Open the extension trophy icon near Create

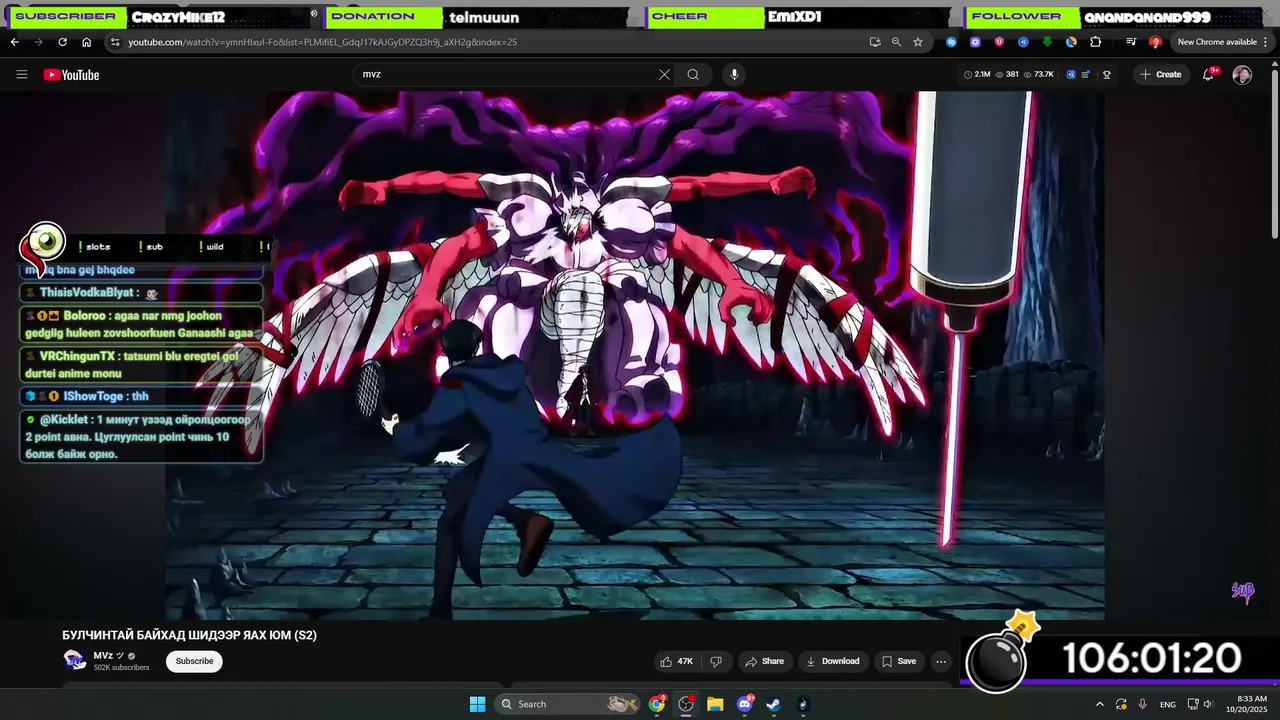coord(1107,74)
